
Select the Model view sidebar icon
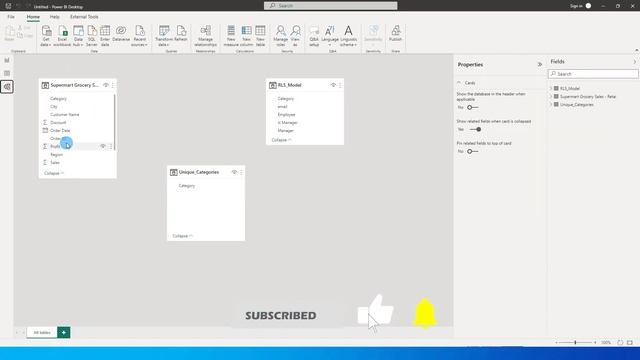(x=7, y=87)
